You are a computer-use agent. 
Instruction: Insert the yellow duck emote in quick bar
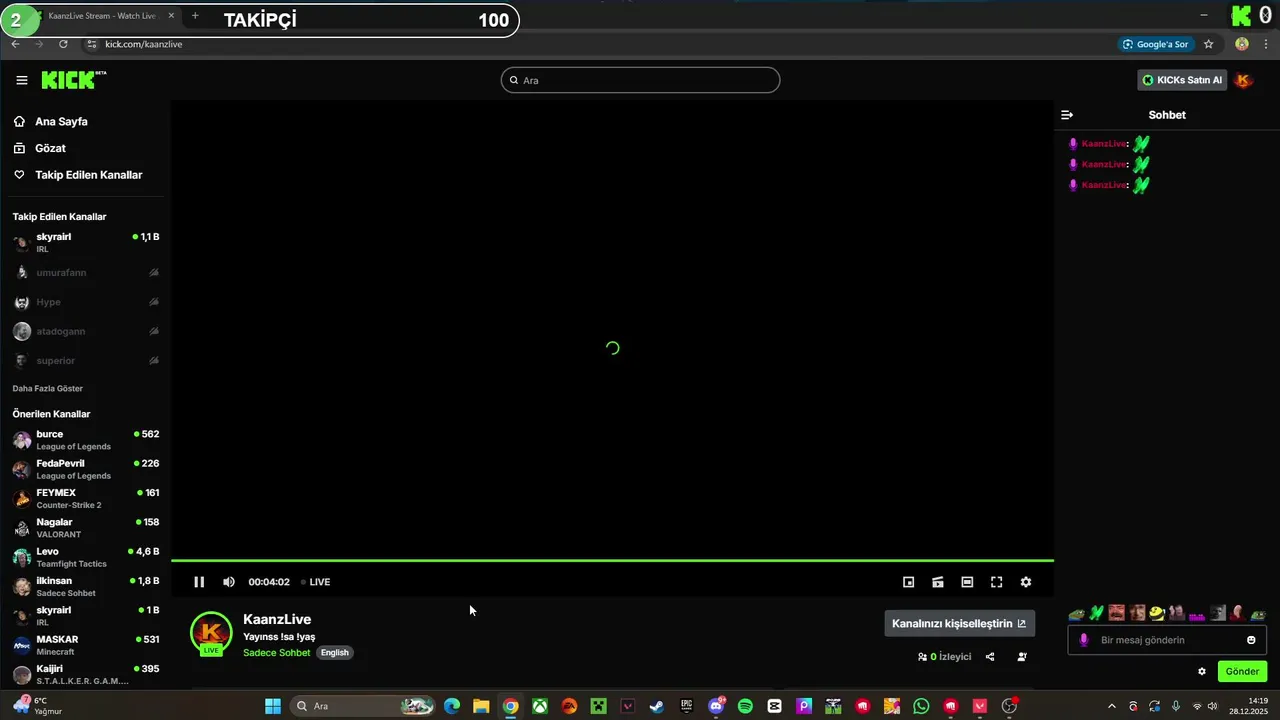click(x=1157, y=613)
